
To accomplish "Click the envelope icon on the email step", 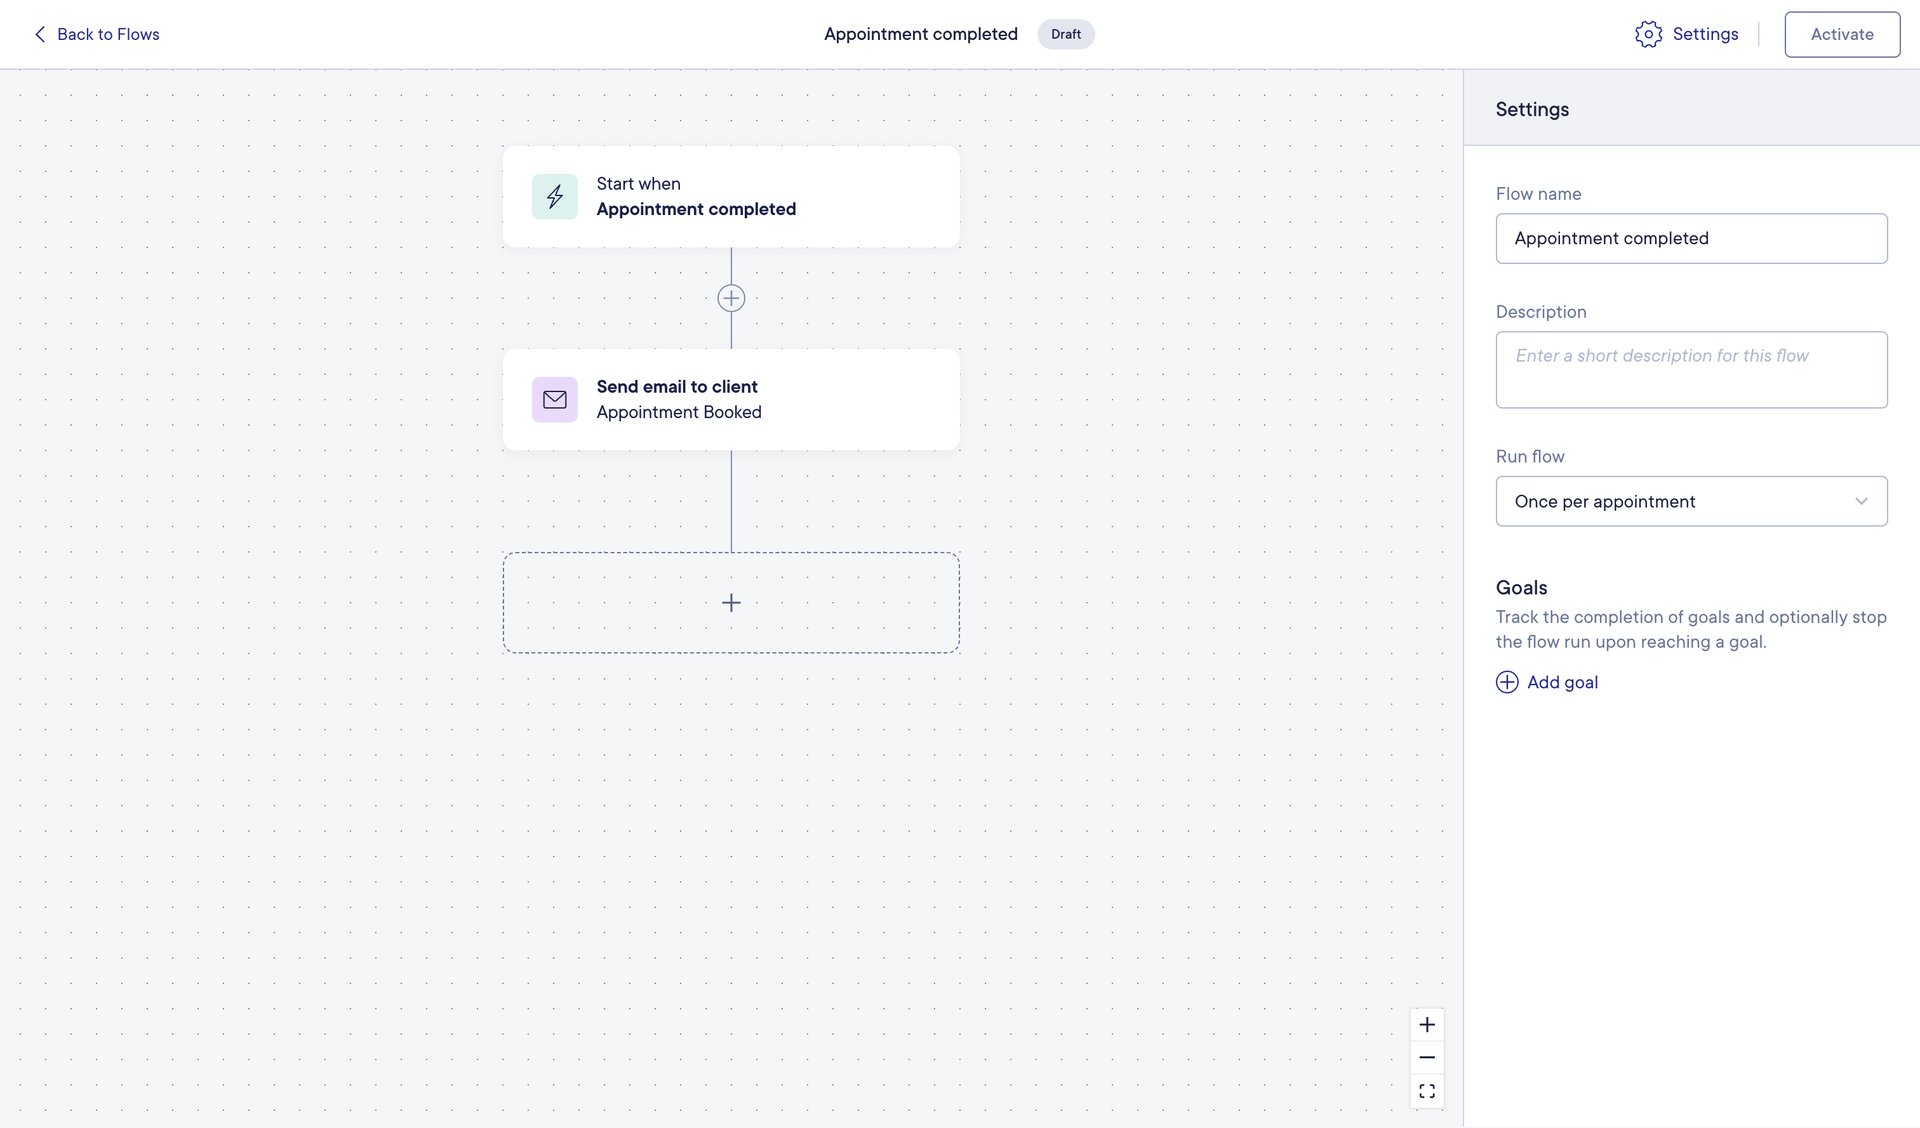I will coord(554,399).
